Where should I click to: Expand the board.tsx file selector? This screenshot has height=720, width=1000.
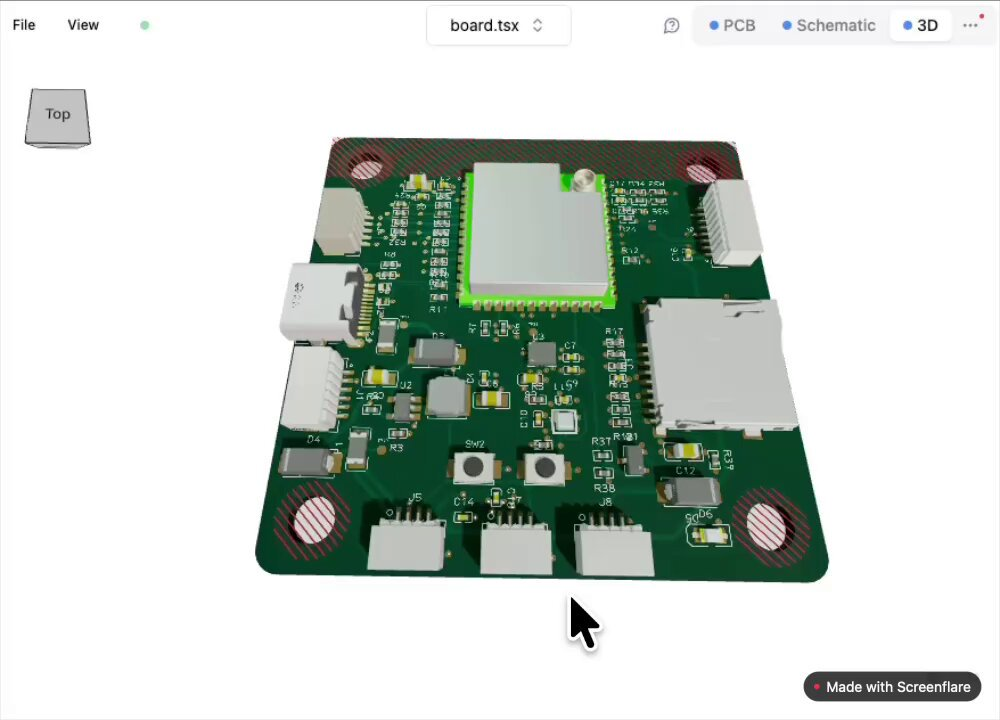498,26
